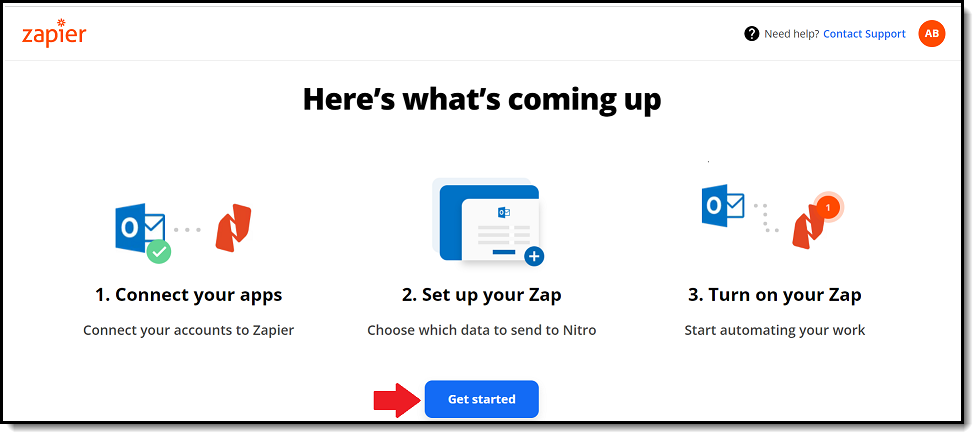The image size is (979, 439).
Task: Click the Zapier logo
Action: pos(54,33)
